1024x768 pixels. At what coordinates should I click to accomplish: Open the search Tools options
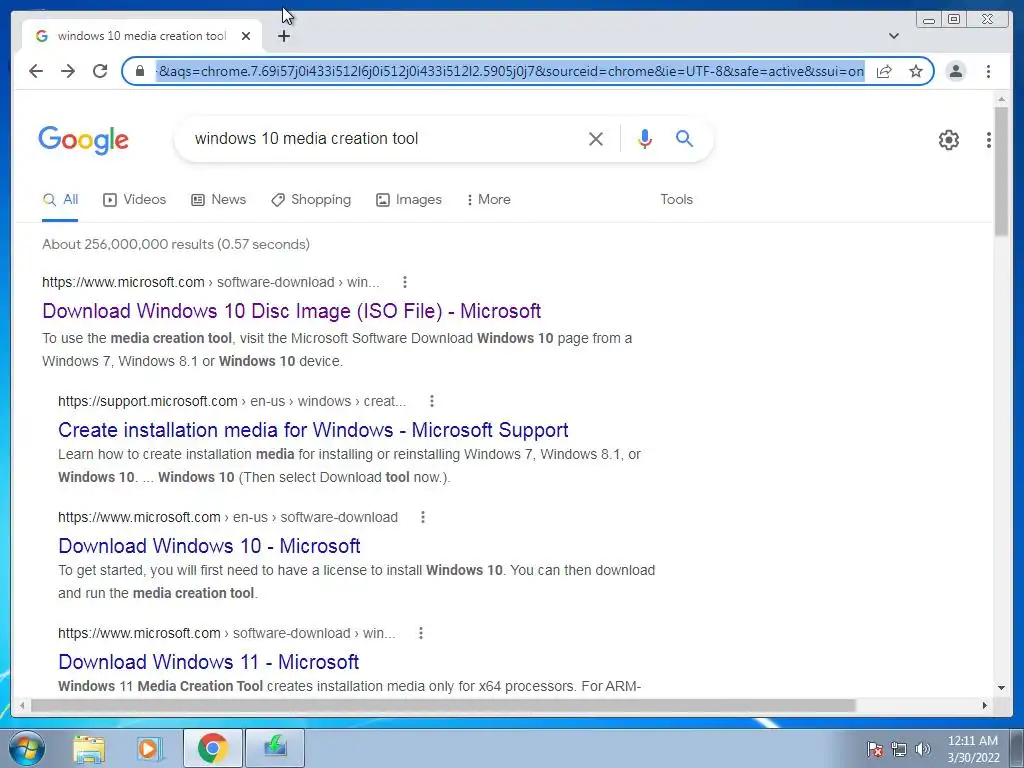tap(676, 200)
